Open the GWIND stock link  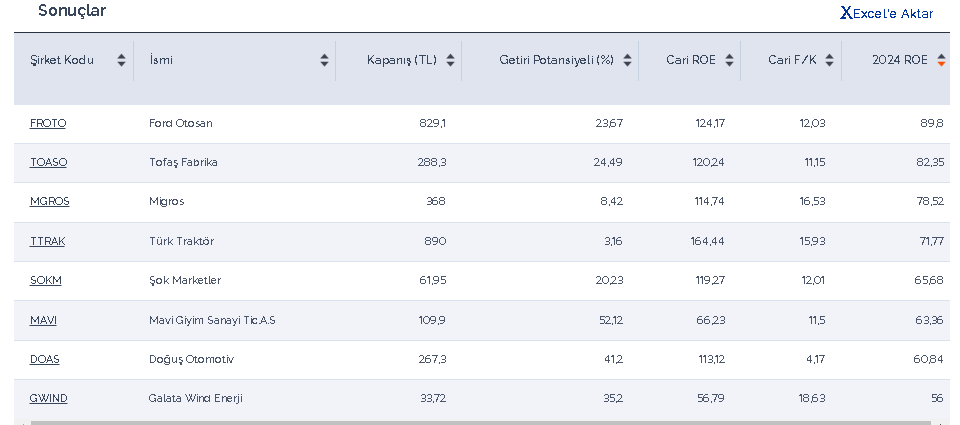coord(48,398)
